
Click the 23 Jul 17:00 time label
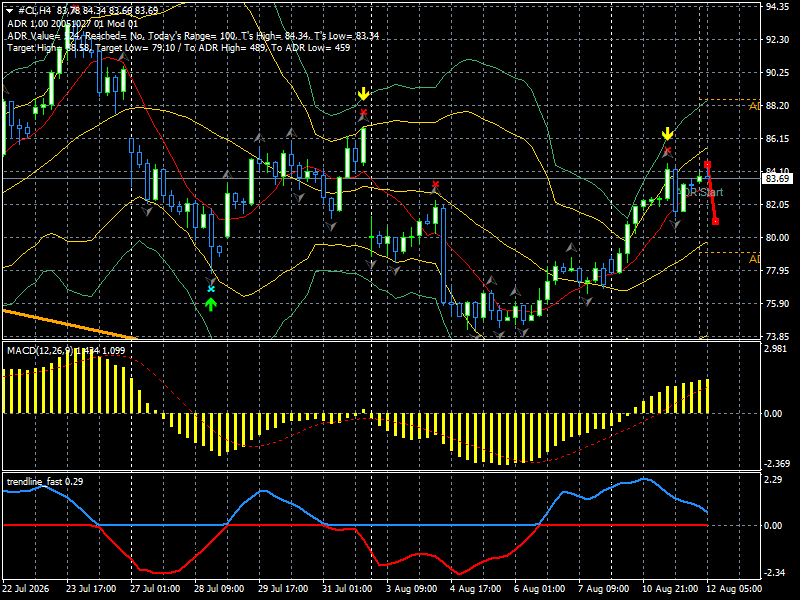[x=91, y=588]
